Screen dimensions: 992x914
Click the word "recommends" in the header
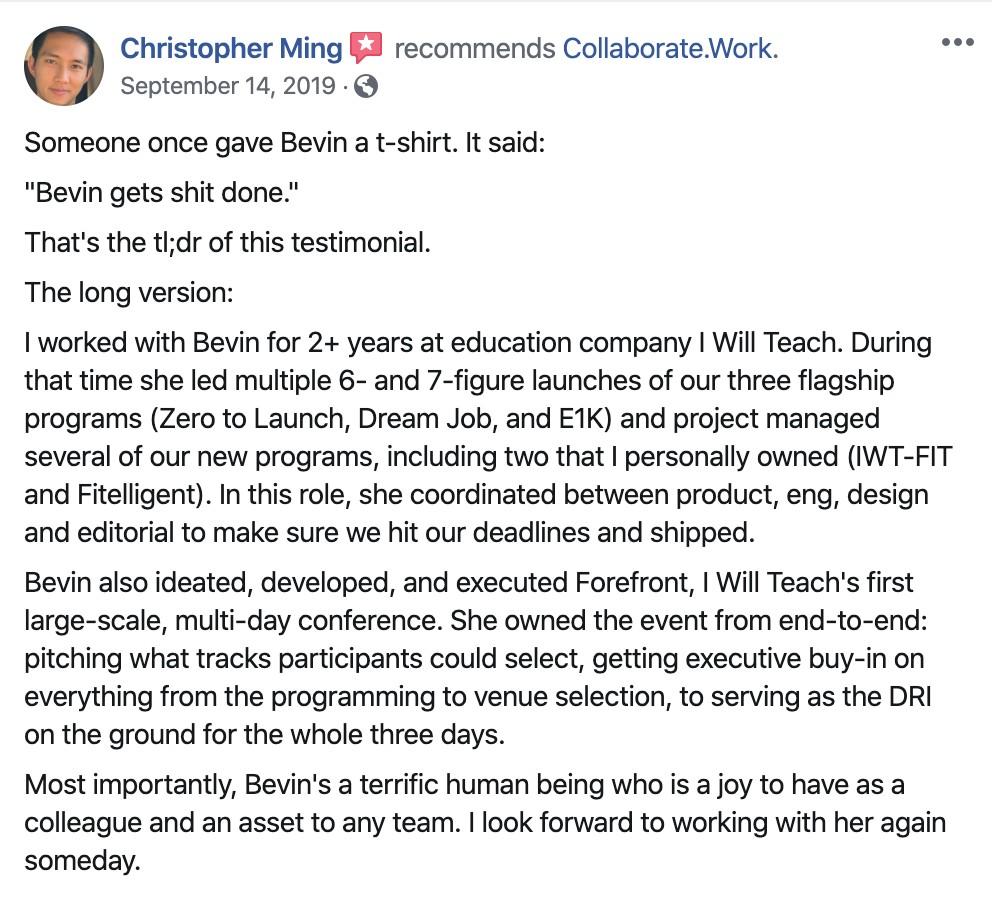474,47
